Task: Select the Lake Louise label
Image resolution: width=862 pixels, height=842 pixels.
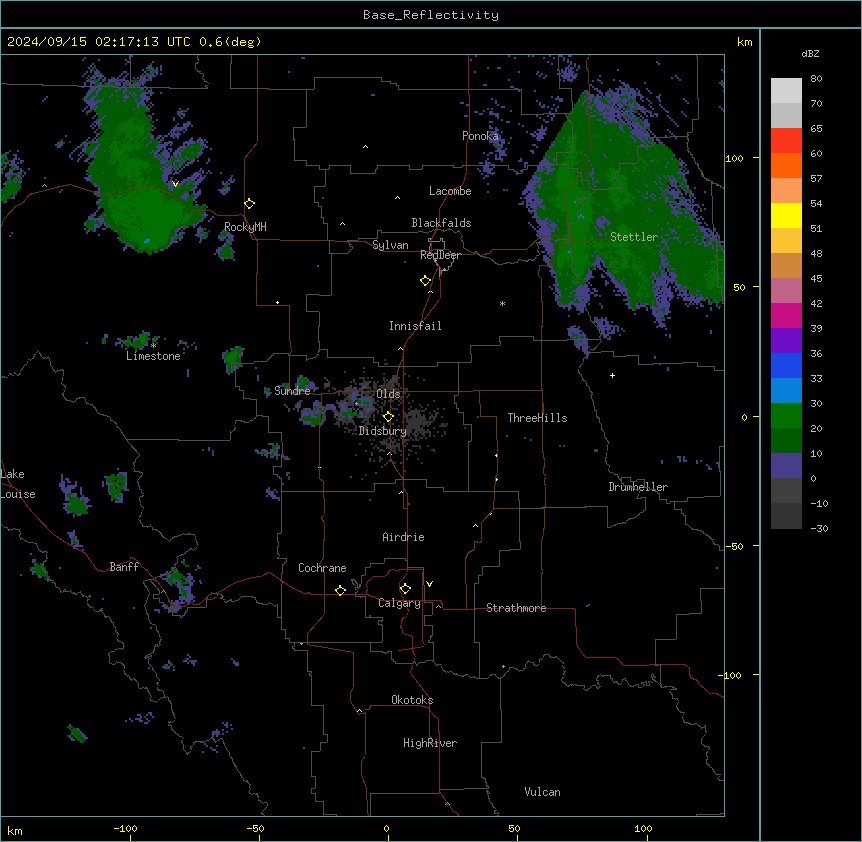Action: pos(18,484)
